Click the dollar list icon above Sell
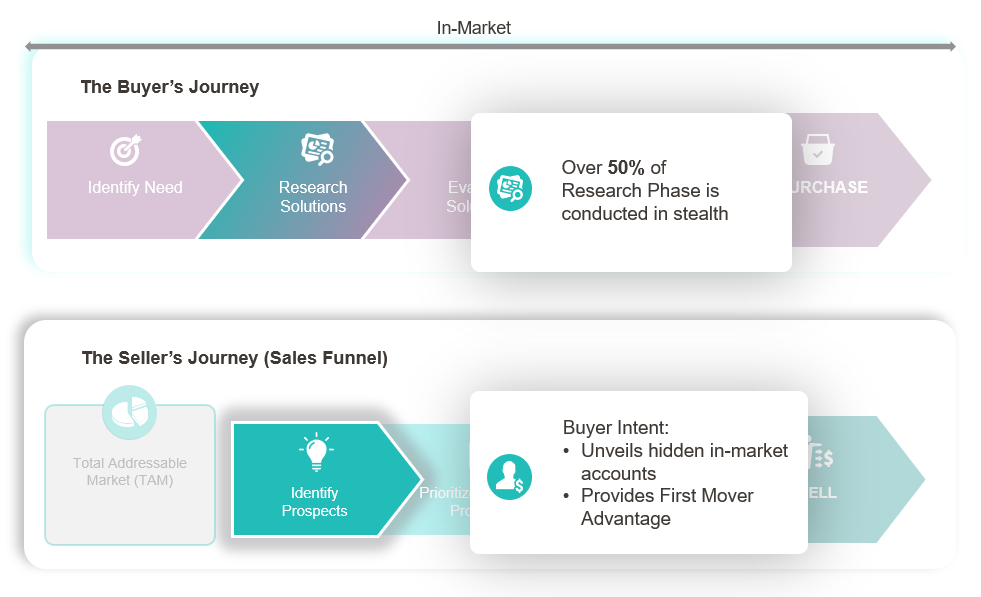981x597 pixels. [820, 453]
